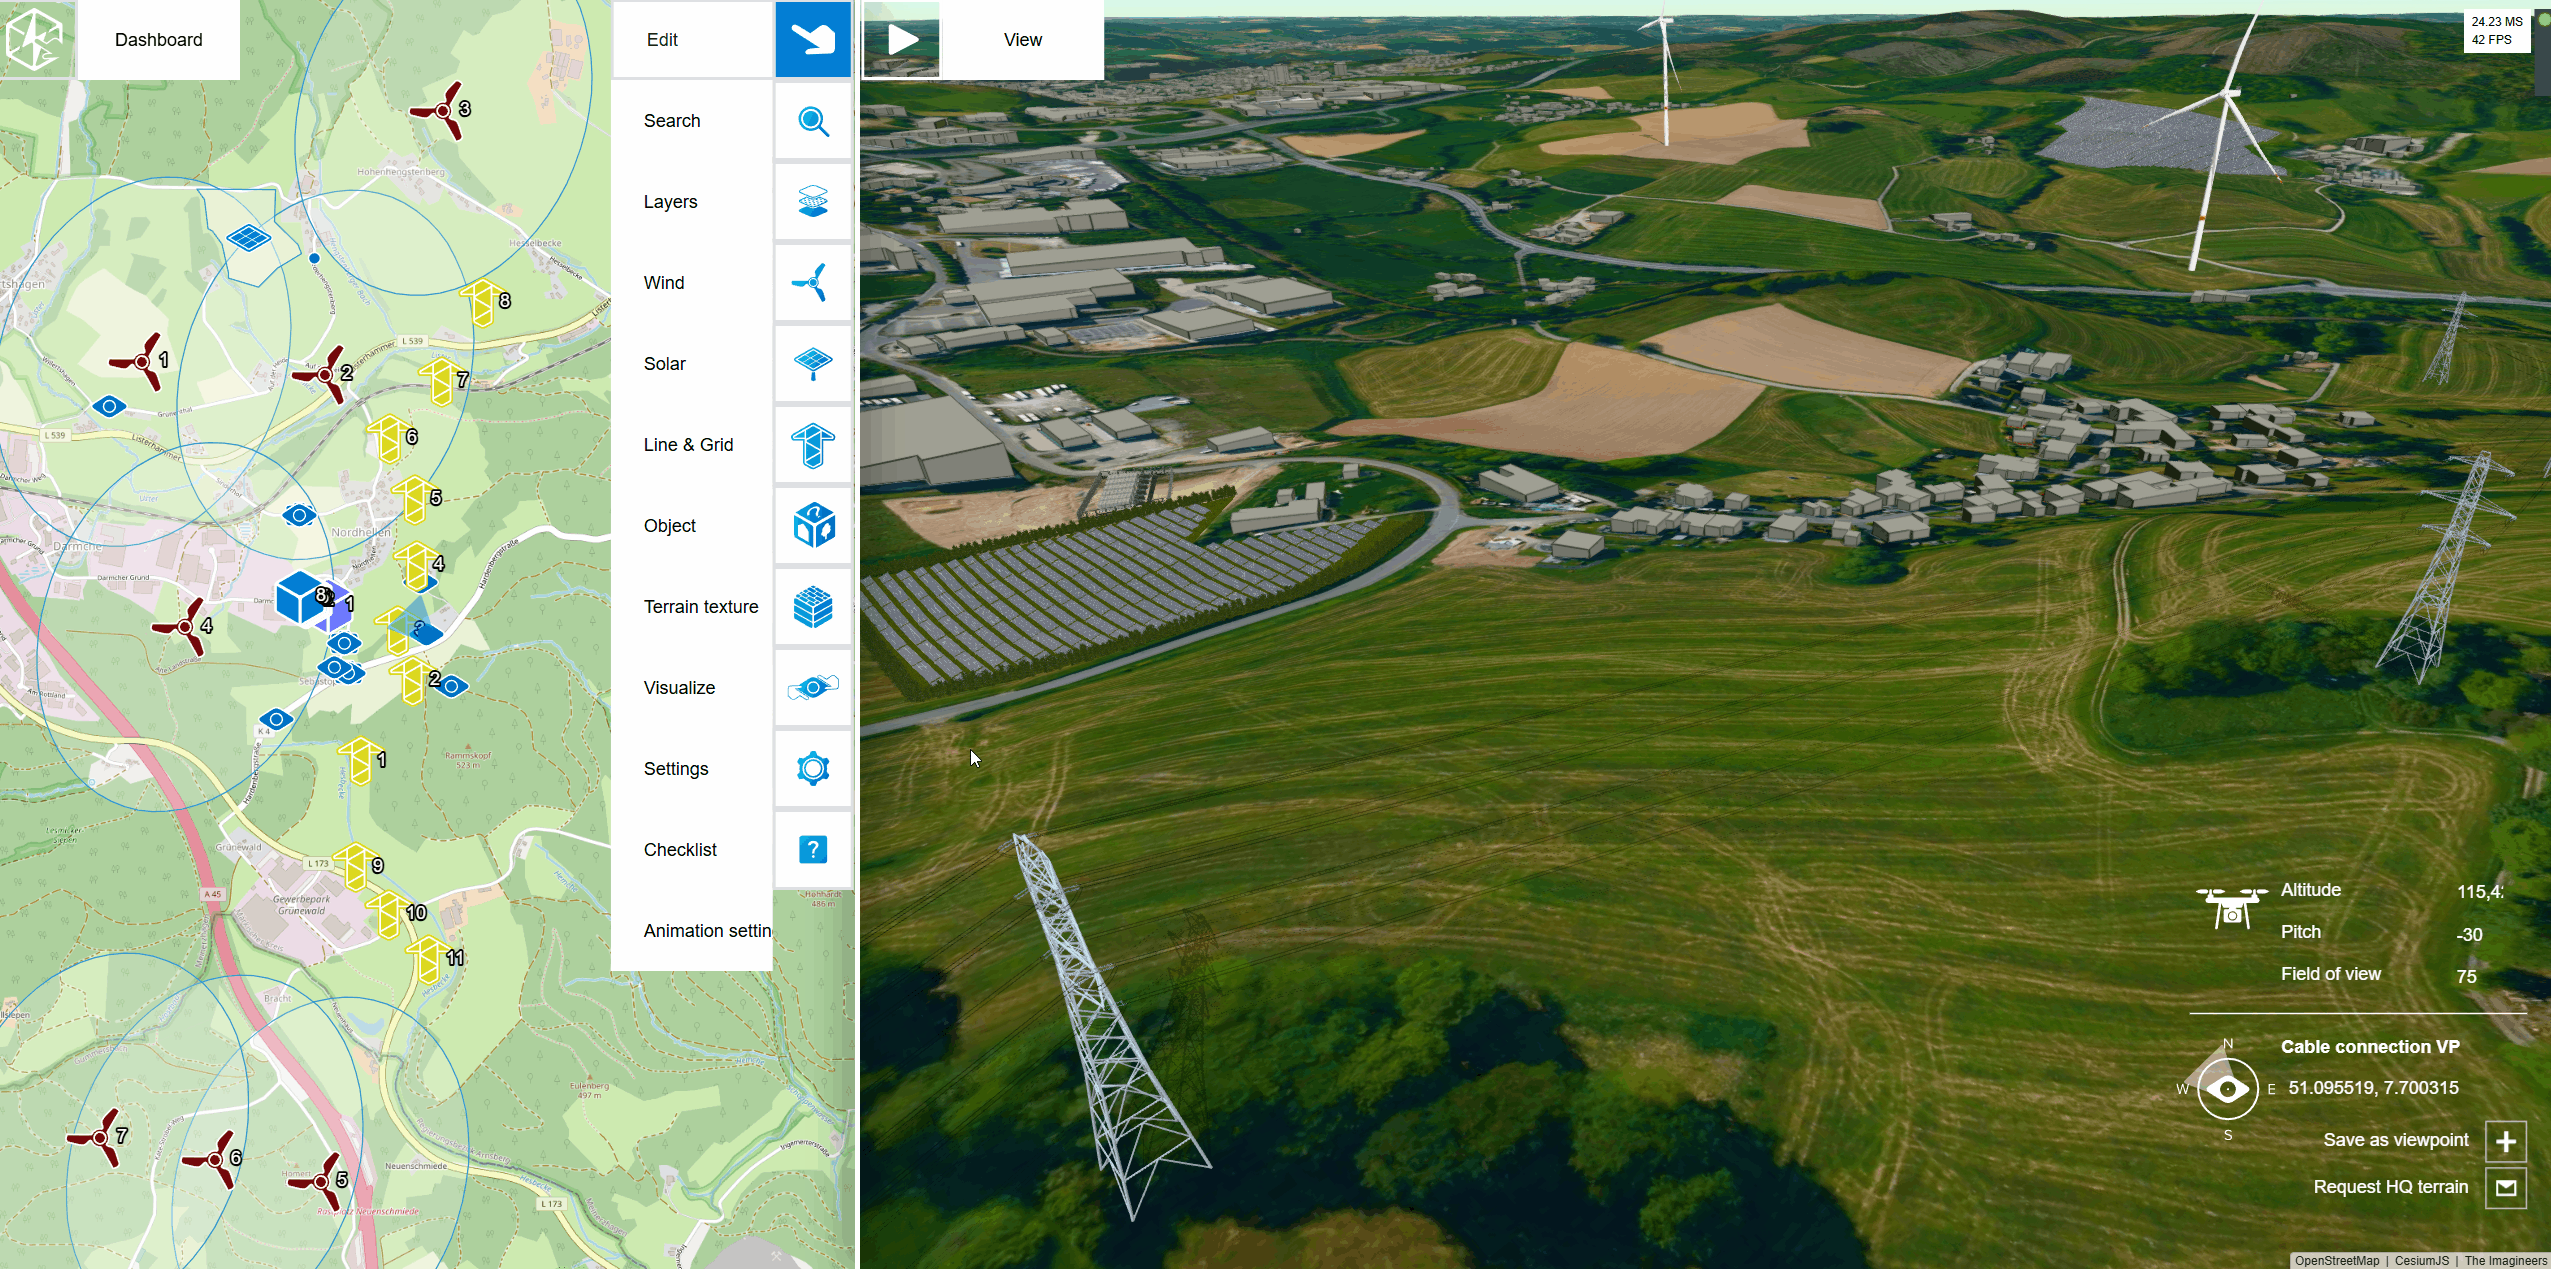The height and width of the screenshot is (1269, 2551).
Task: Select the View menu label
Action: pos(1023,40)
